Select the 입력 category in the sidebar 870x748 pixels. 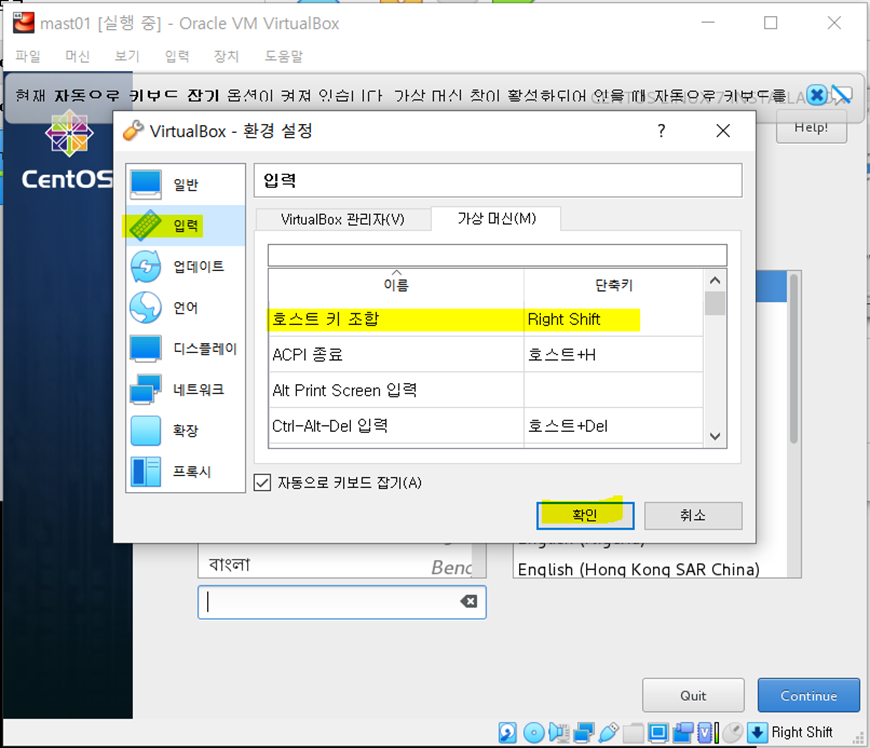[185, 226]
